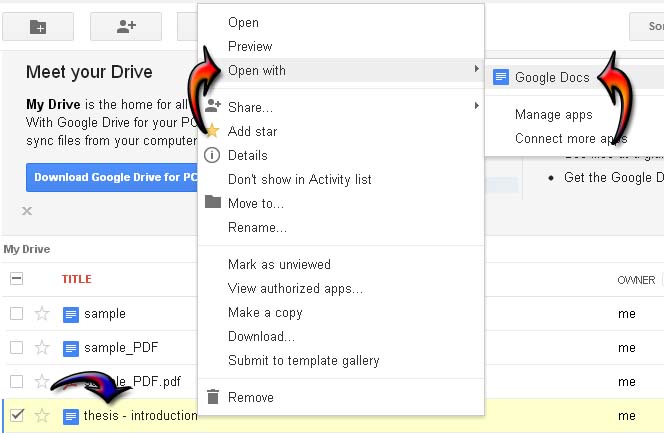Click the new folder toolbar button
This screenshot has width=664, height=437.
38,27
